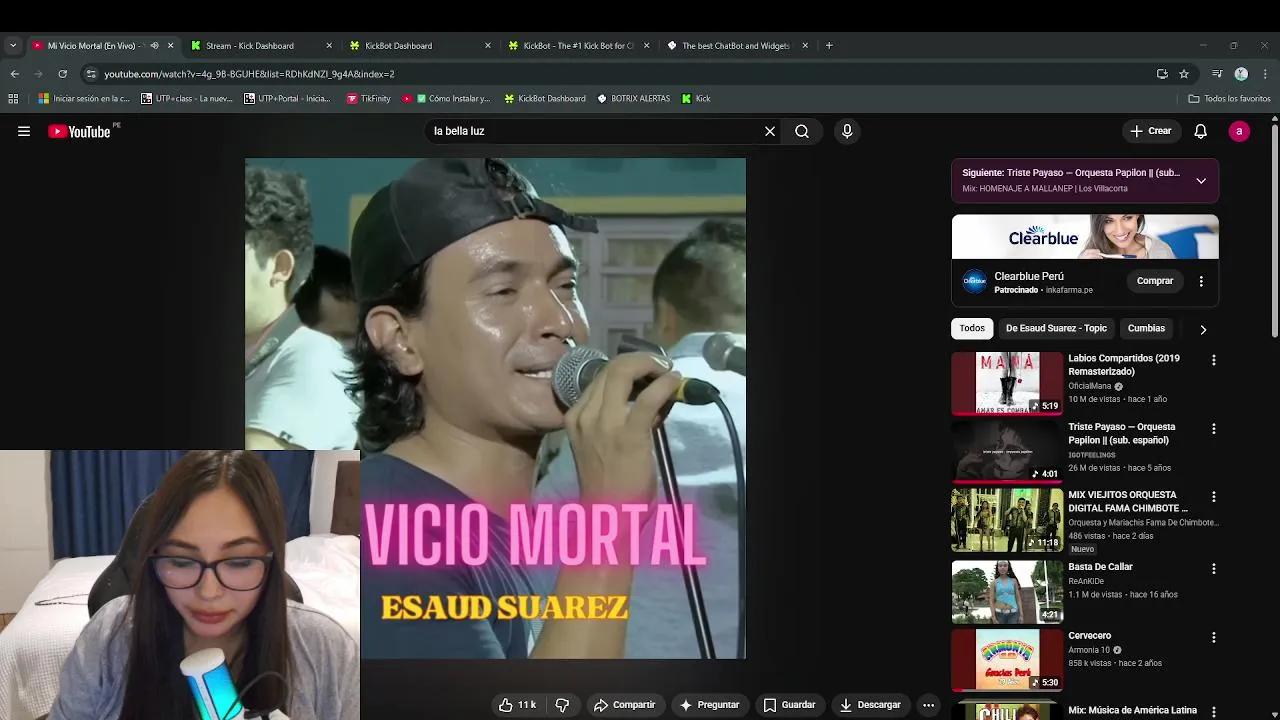The image size is (1280, 720).
Task: Open the YouTube guide hamburger menu
Action: coord(24,131)
